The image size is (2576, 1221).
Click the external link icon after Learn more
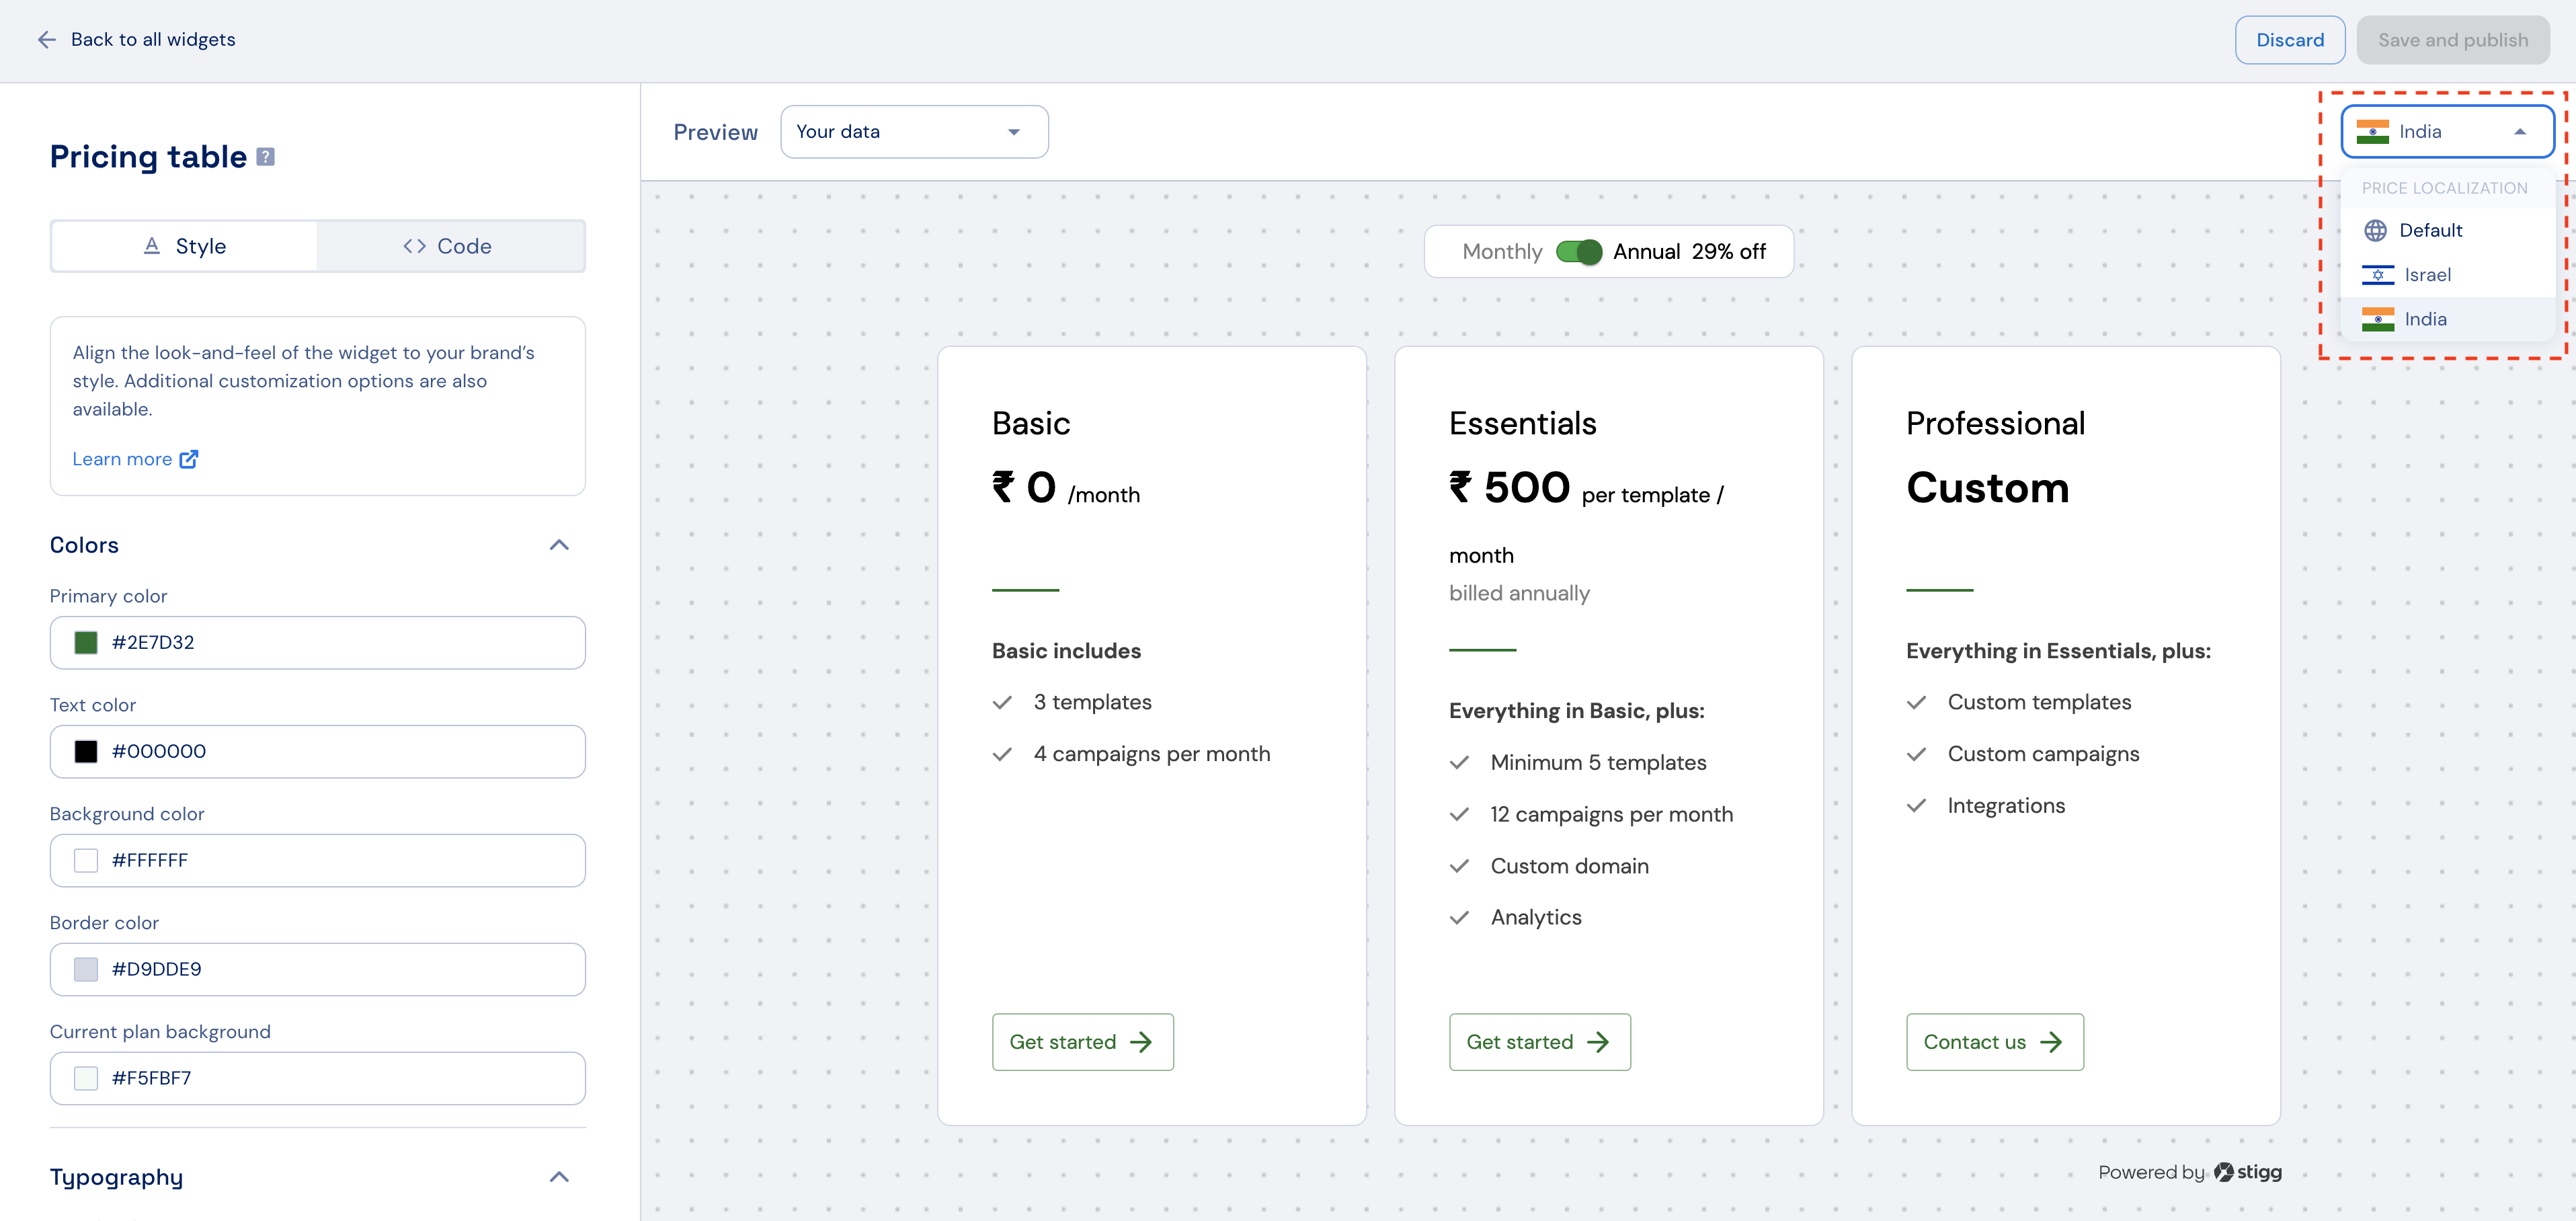click(189, 459)
